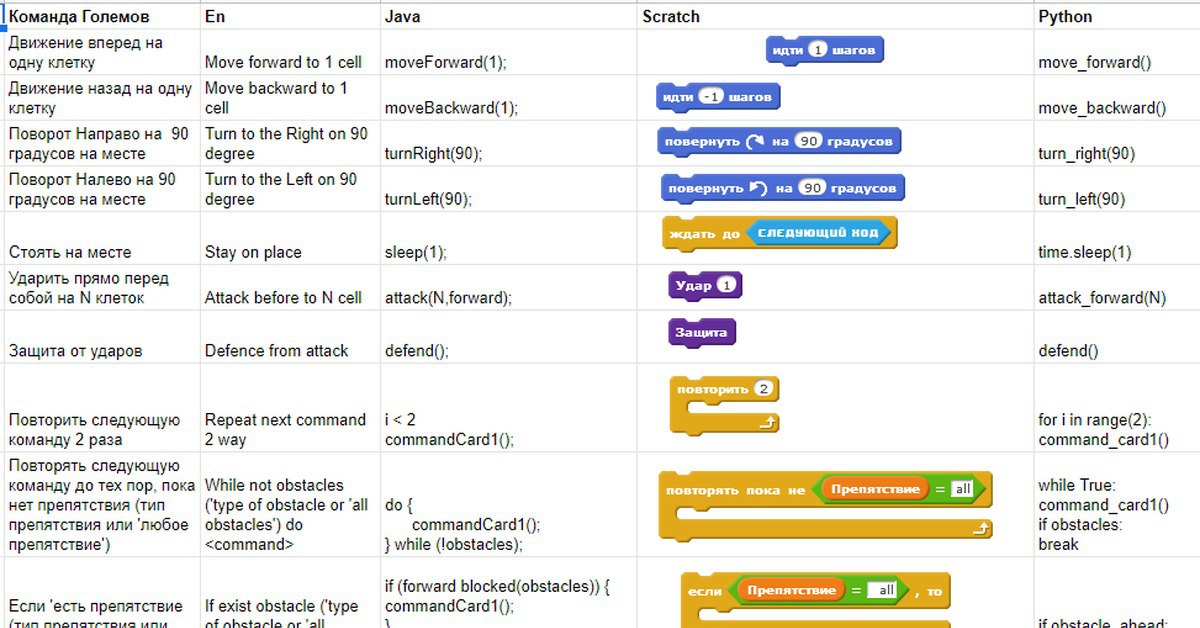Select cell 'Движение вперед на одну клетку'

pyautogui.click(x=101, y=52)
